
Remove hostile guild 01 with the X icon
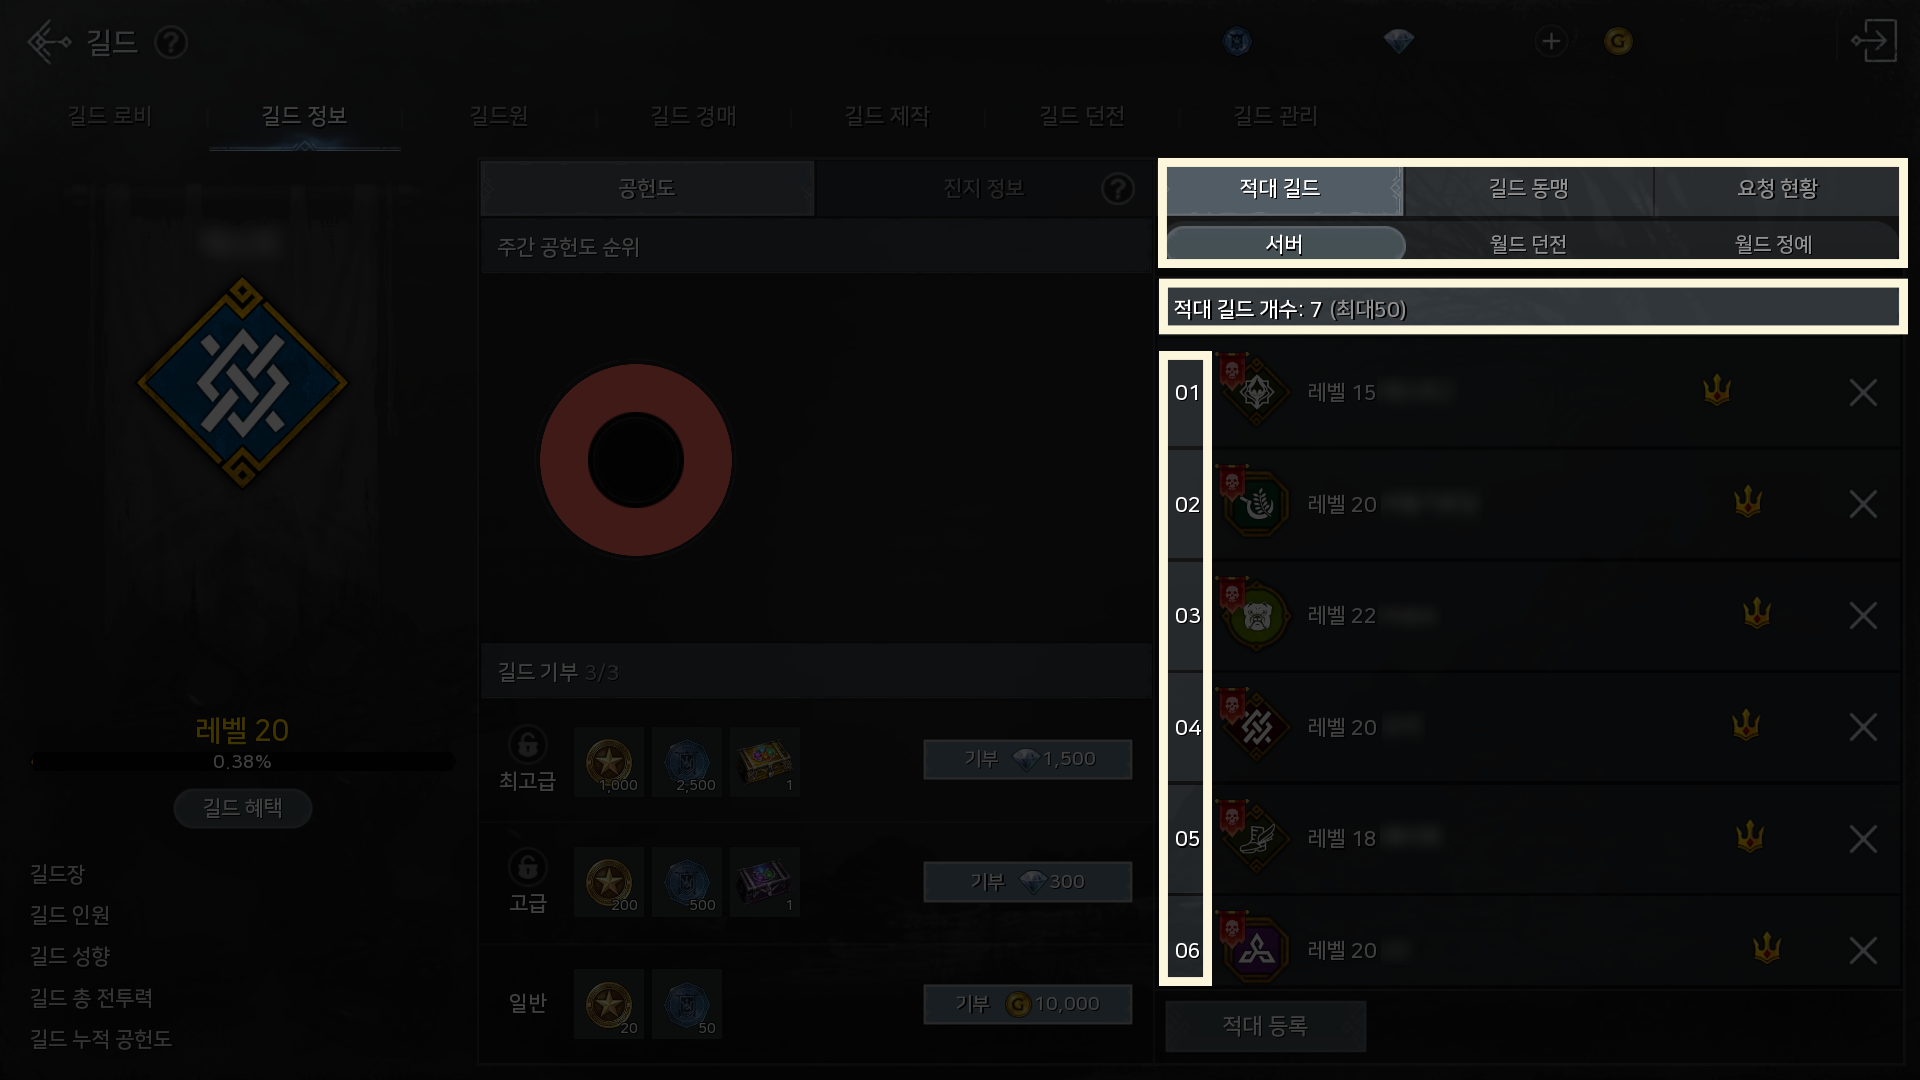click(x=1863, y=393)
